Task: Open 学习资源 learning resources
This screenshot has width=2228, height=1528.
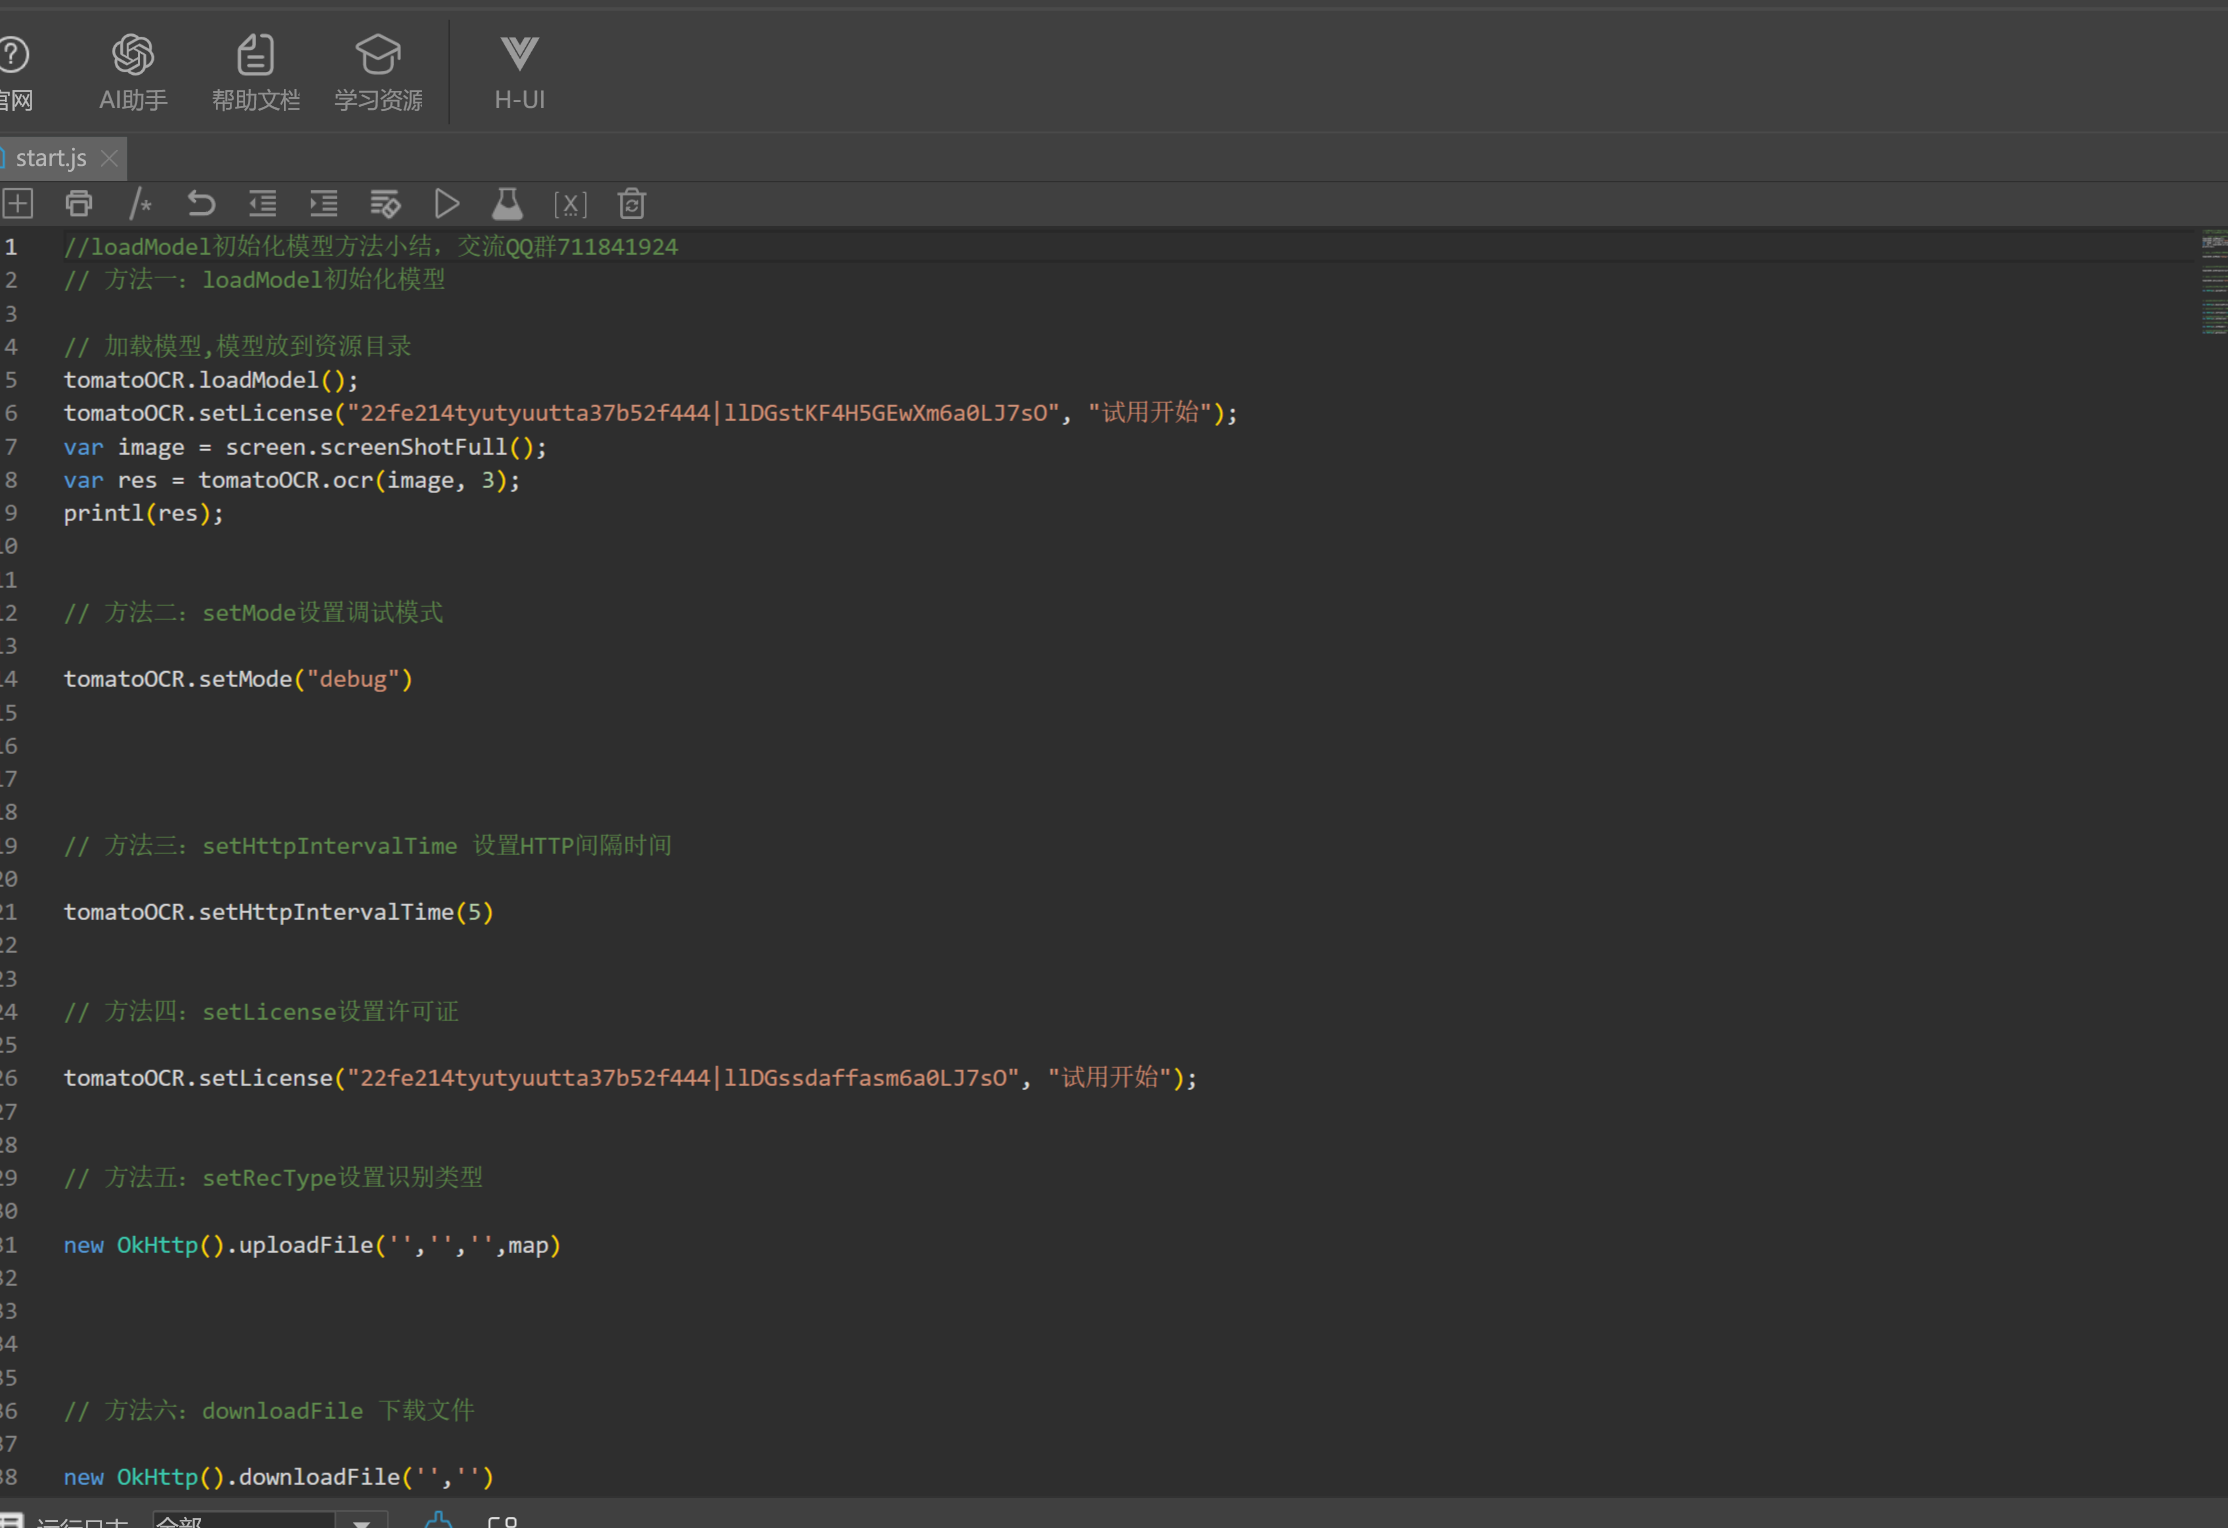Action: (378, 72)
